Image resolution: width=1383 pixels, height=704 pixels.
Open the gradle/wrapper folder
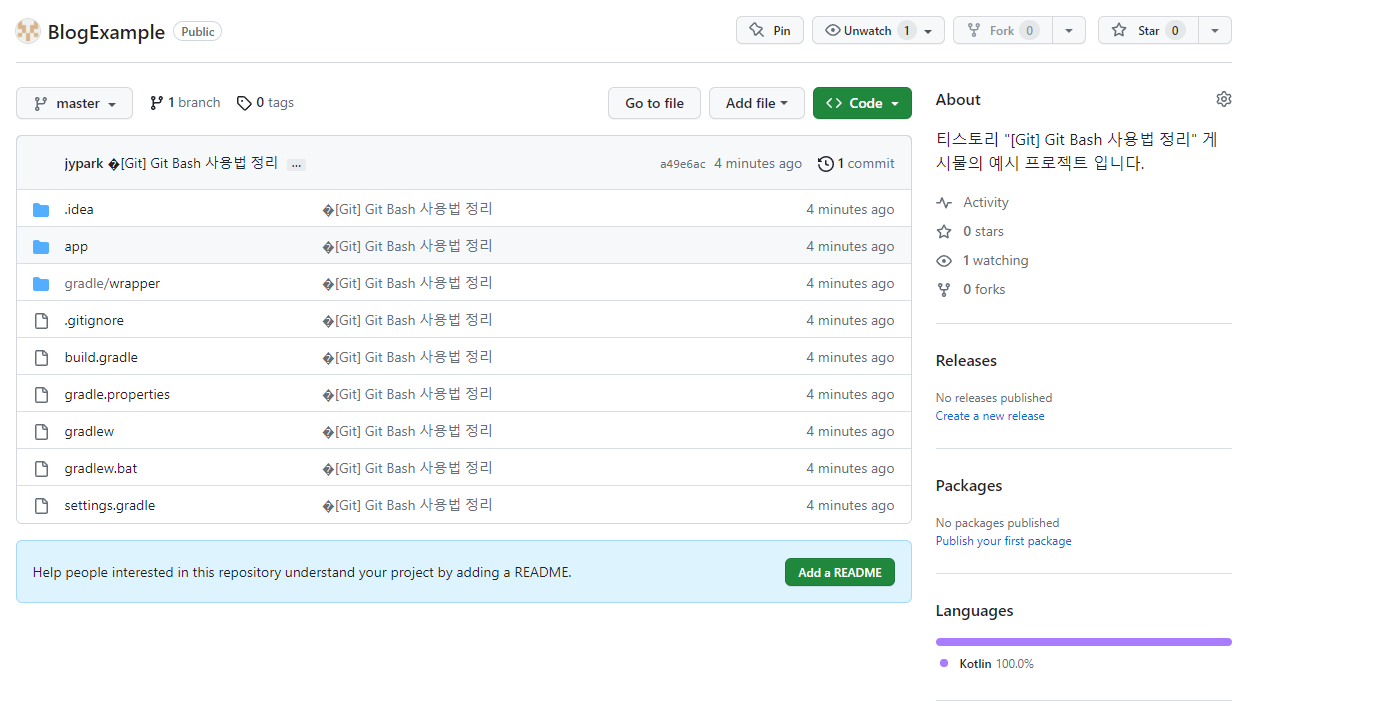pos(112,284)
